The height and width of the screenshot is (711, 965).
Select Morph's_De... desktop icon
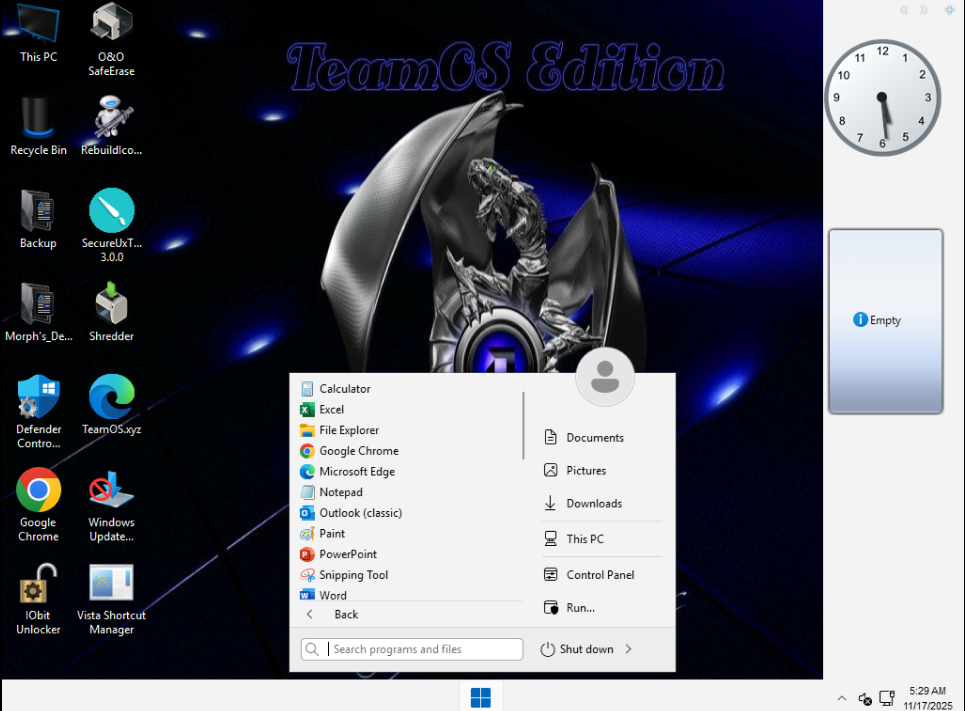pos(38,312)
